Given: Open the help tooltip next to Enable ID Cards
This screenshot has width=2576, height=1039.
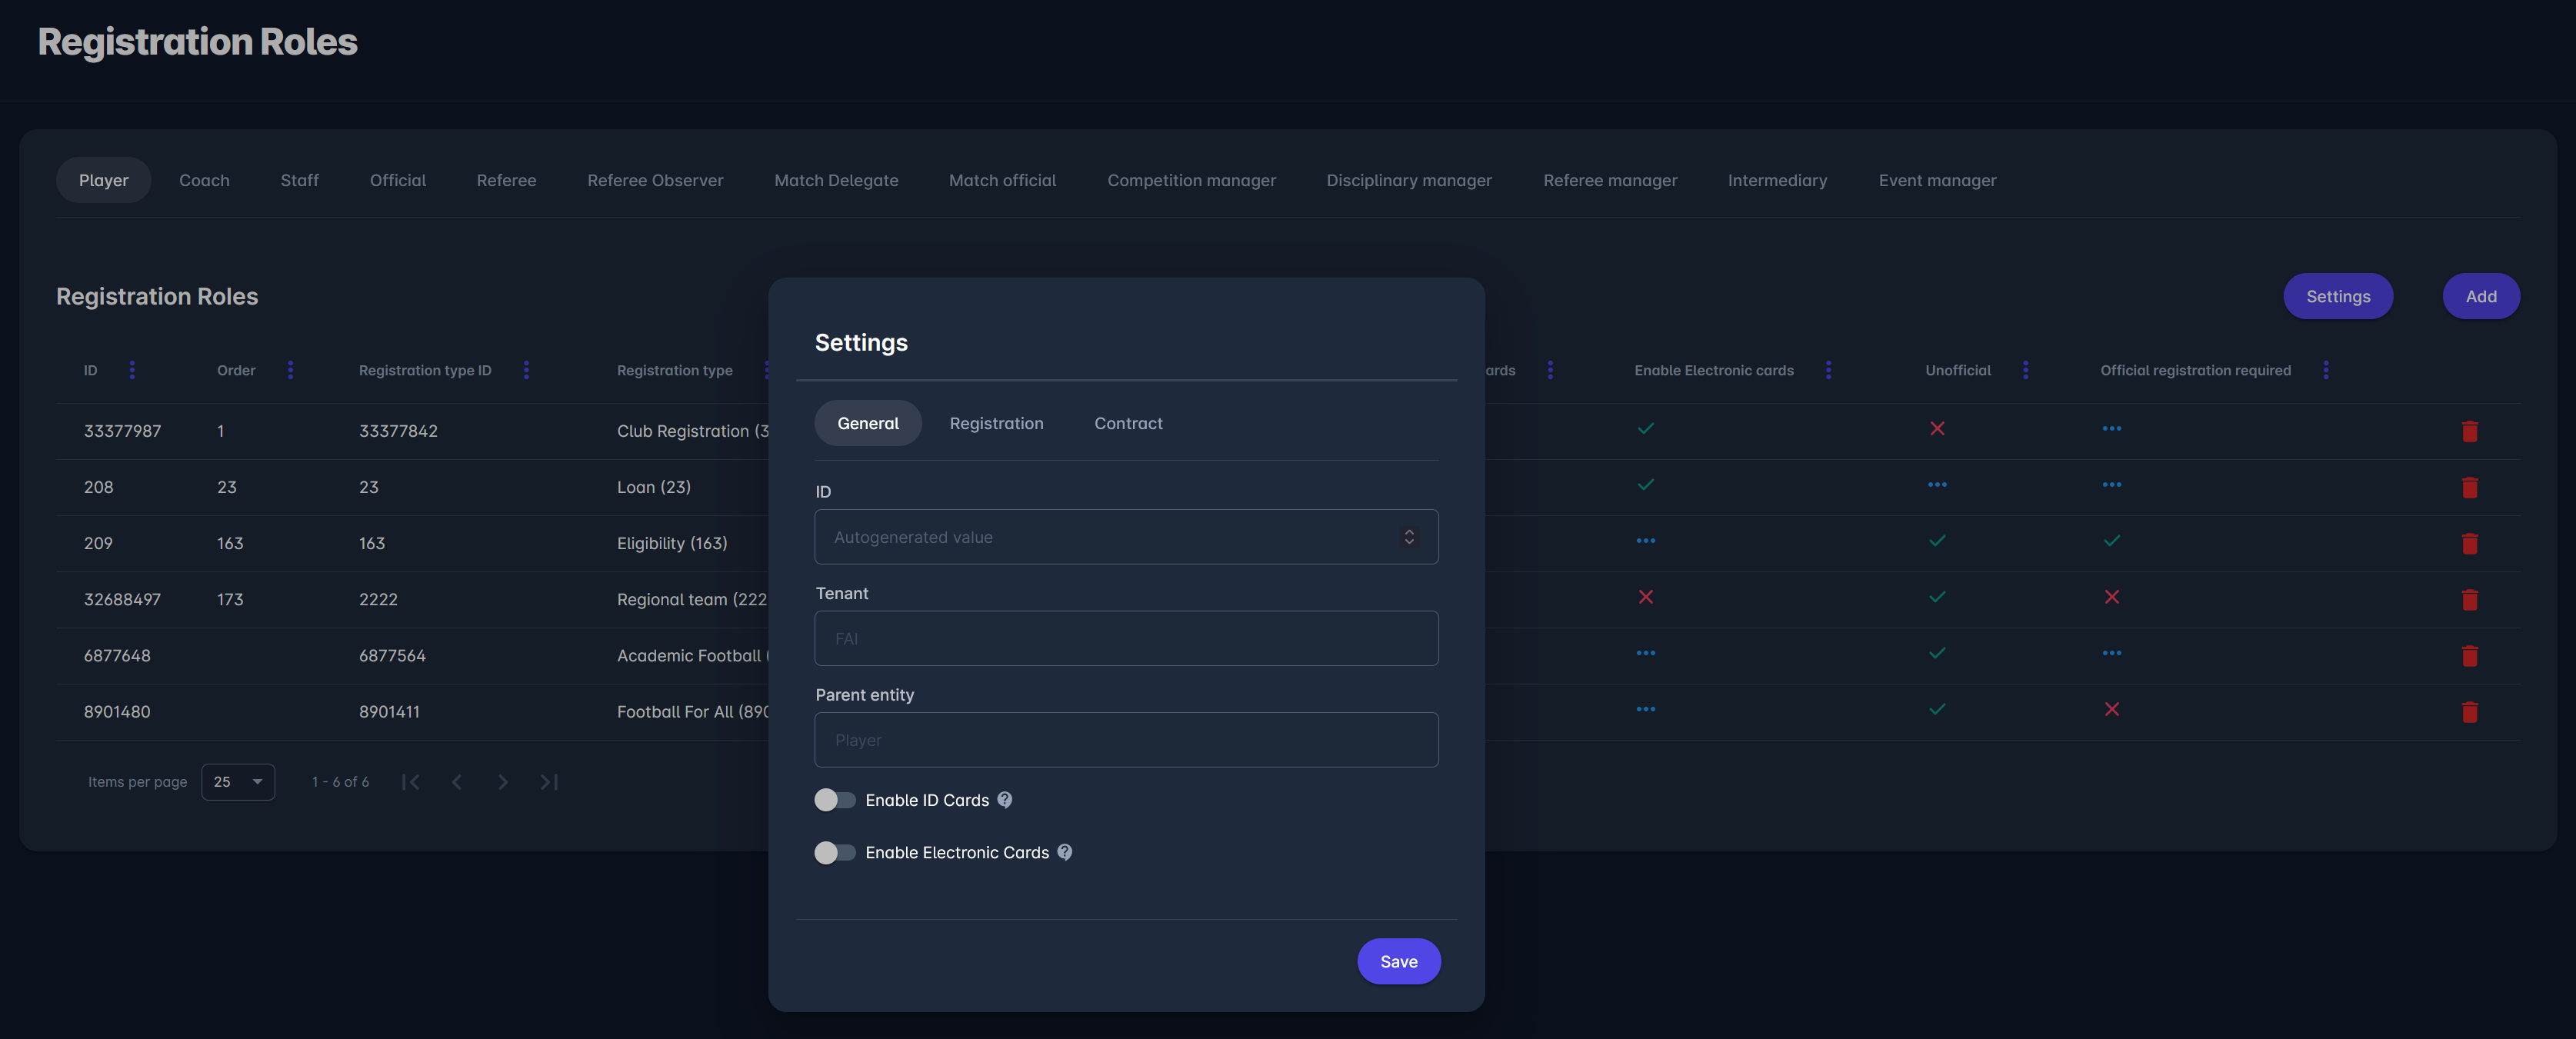Looking at the screenshot, I should (1006, 800).
